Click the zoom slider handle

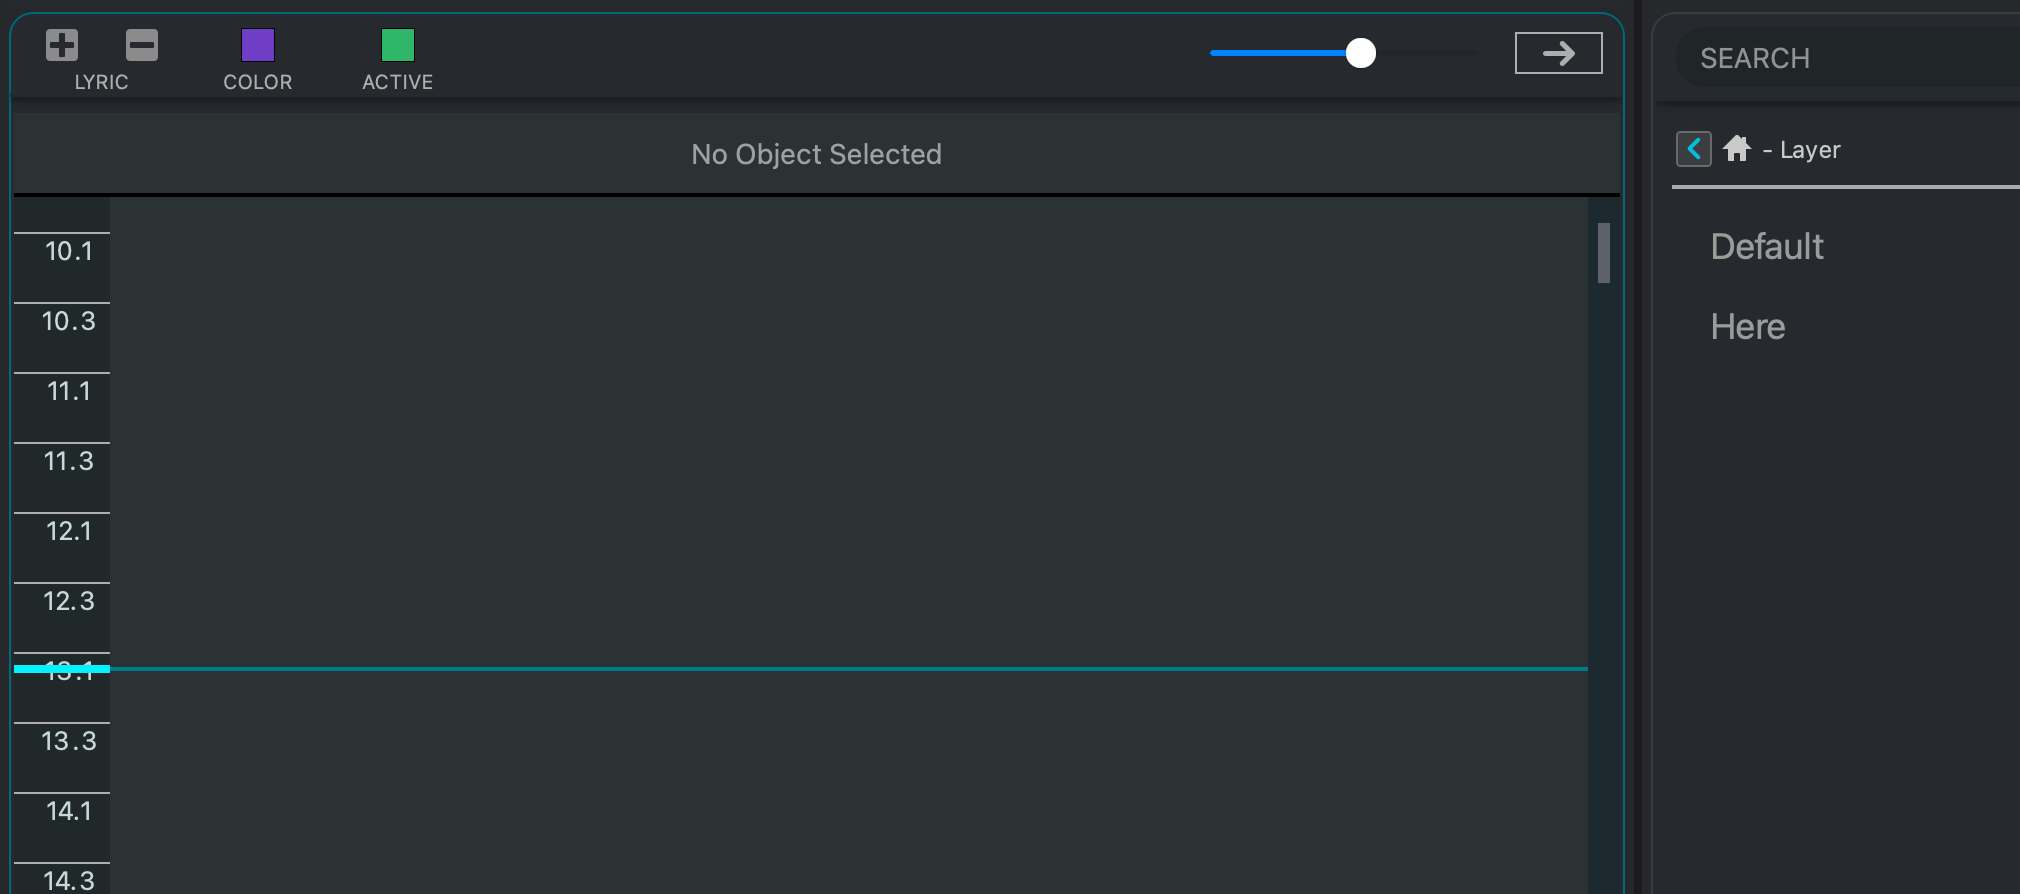pyautogui.click(x=1360, y=53)
